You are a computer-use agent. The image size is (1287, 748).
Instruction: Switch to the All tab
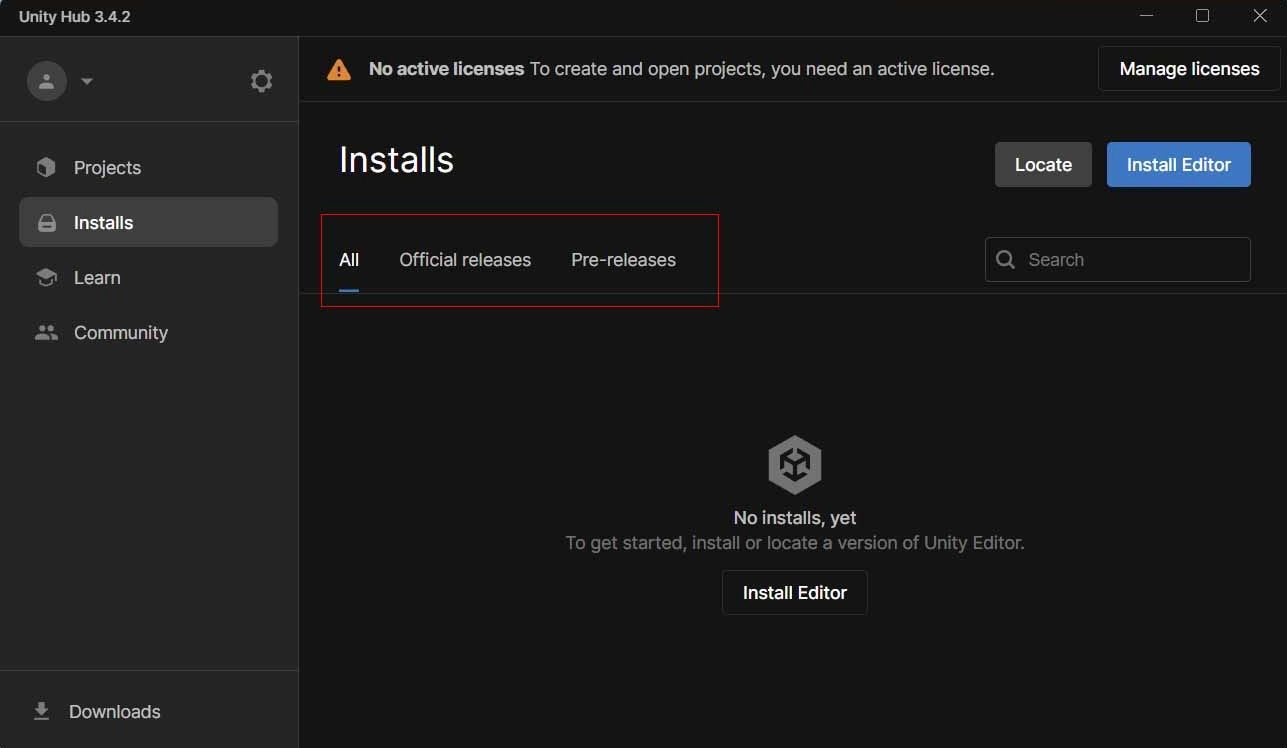click(x=349, y=260)
